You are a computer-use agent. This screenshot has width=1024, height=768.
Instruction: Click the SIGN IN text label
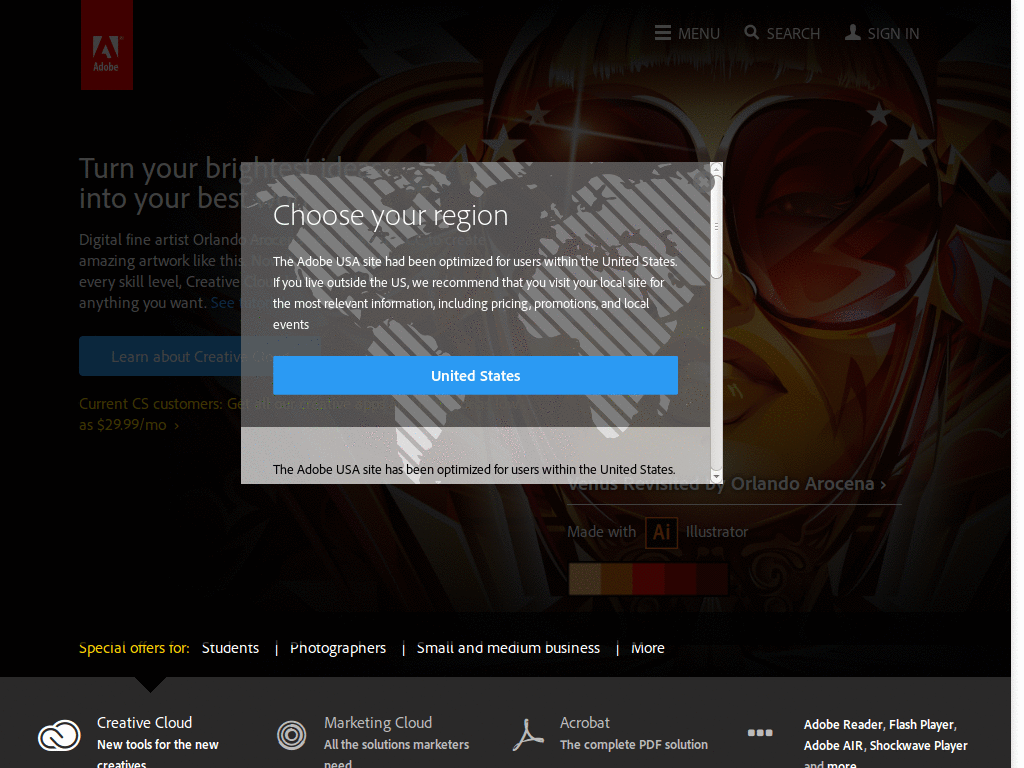pyautogui.click(x=893, y=33)
